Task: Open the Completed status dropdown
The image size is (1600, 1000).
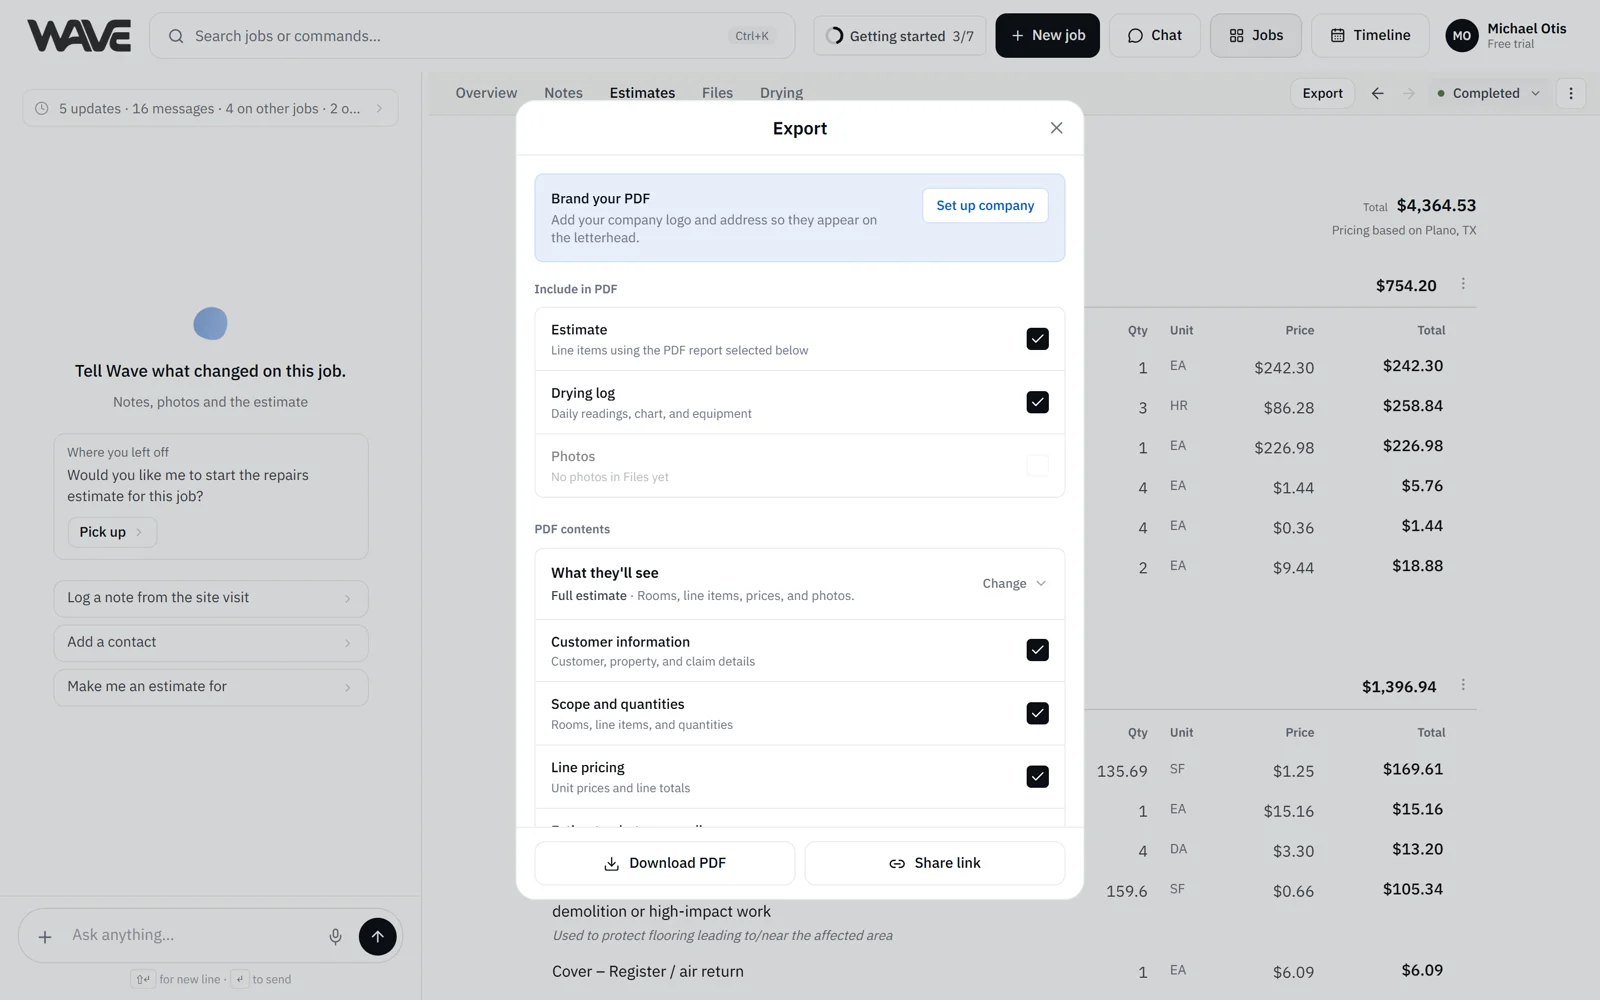Action: pos(1489,93)
